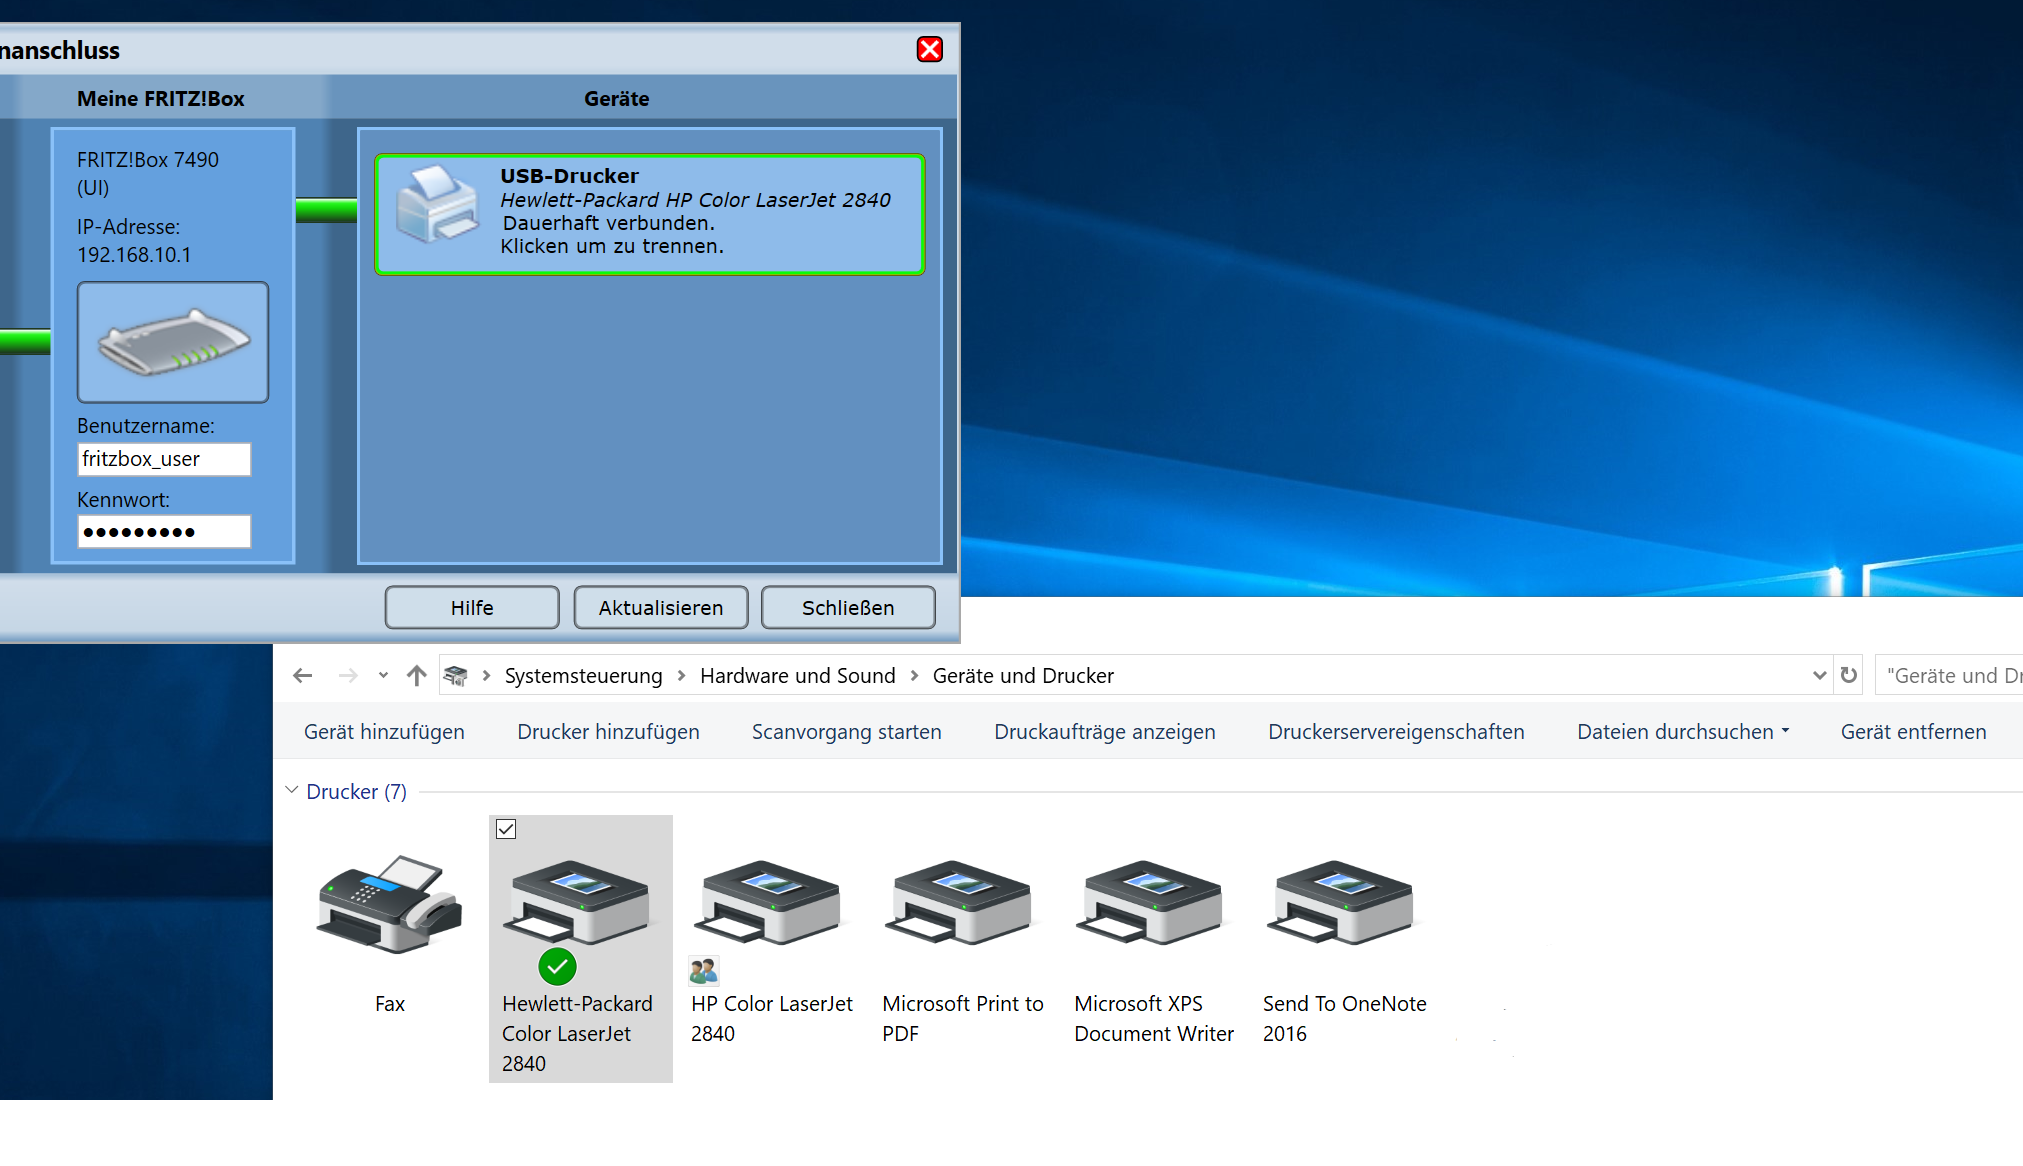The width and height of the screenshot is (2023, 1166).
Task: Click Druckerservereigenschaften in the toolbar
Action: [x=1396, y=732]
